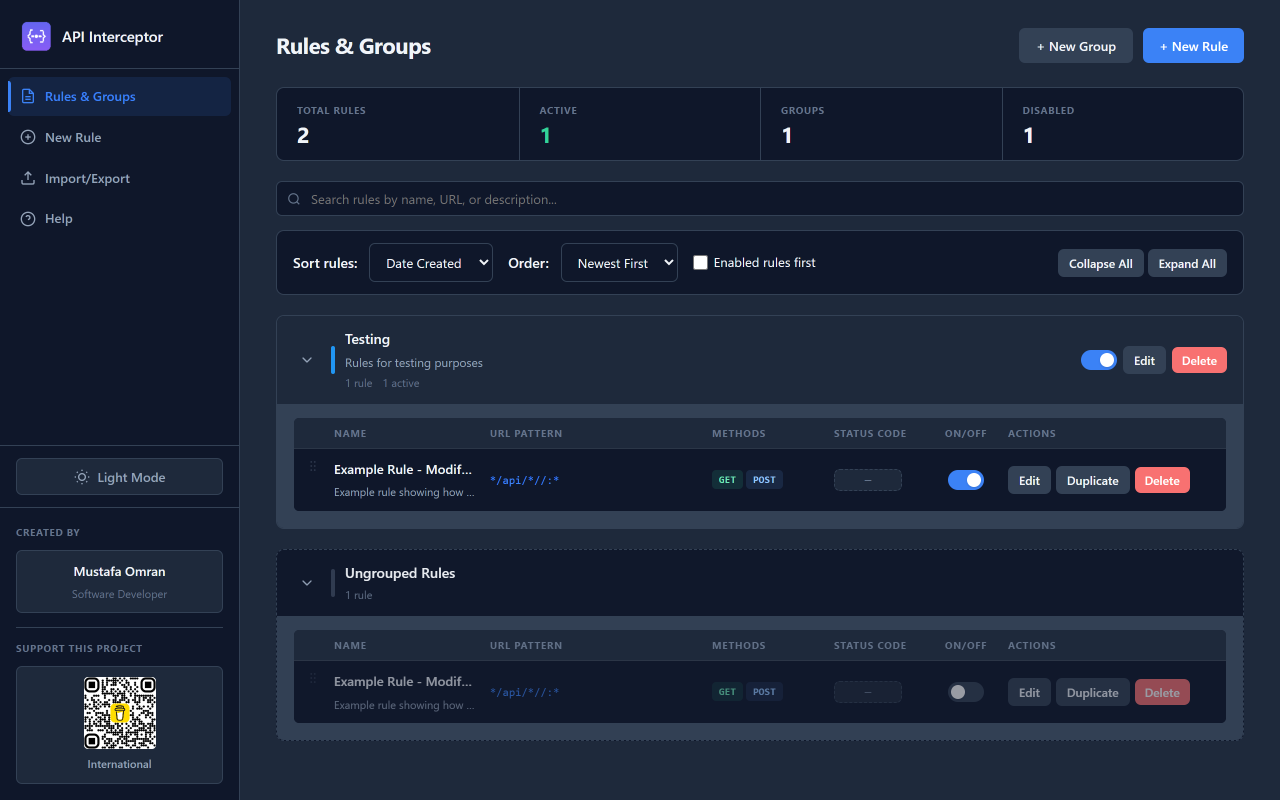Click the Rules & Groups document icon
This screenshot has height=800, width=1280.
(x=28, y=96)
